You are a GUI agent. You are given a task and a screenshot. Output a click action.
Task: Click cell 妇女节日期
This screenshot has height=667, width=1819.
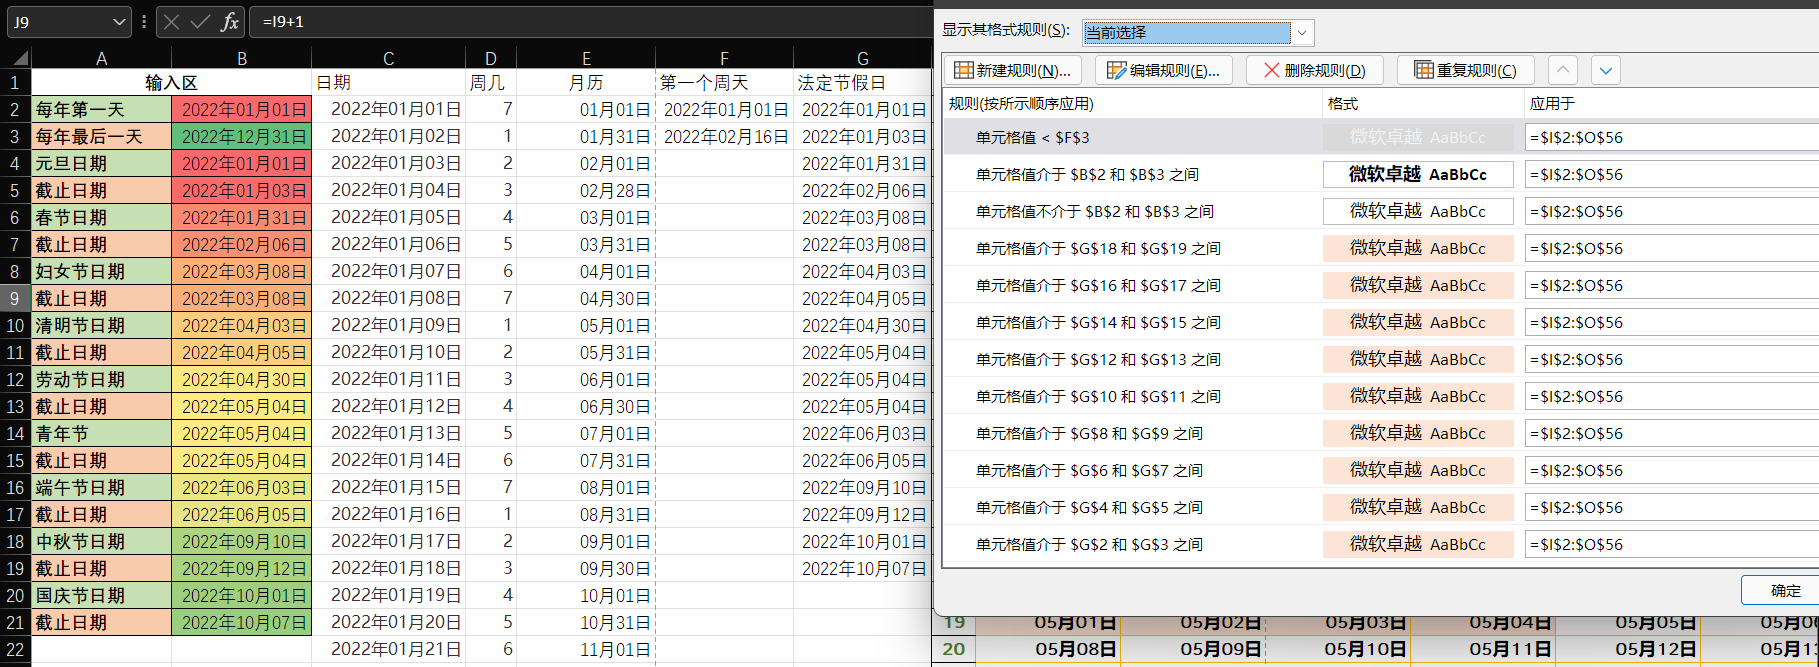point(101,271)
